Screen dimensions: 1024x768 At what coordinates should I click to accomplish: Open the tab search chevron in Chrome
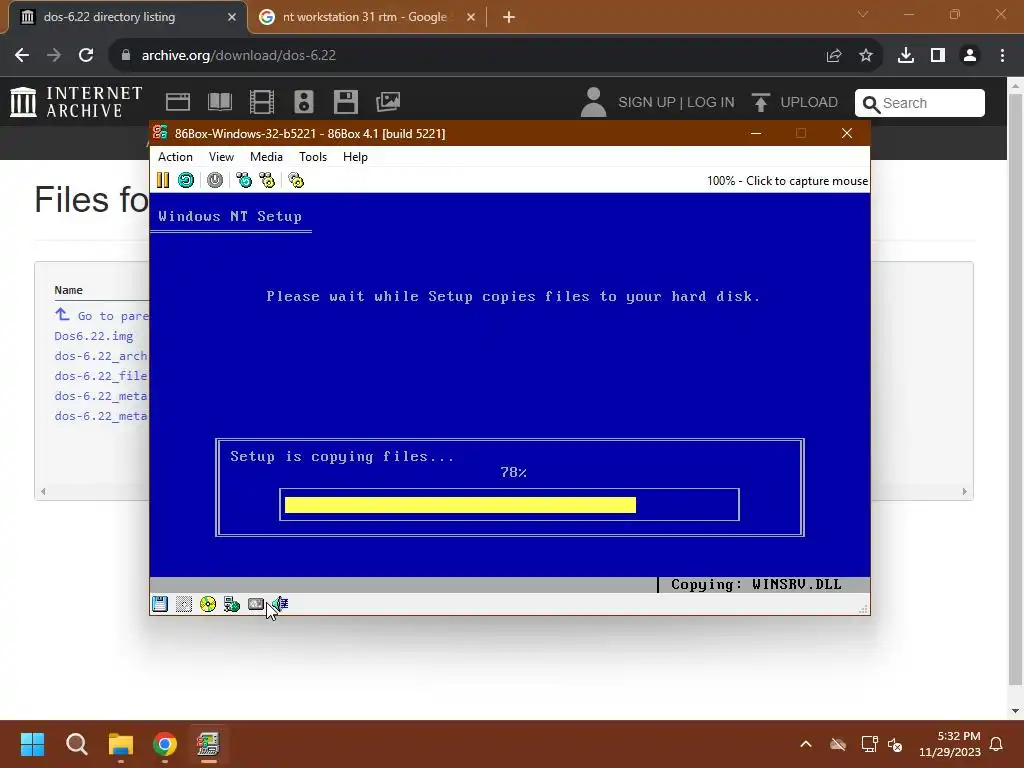tap(863, 14)
